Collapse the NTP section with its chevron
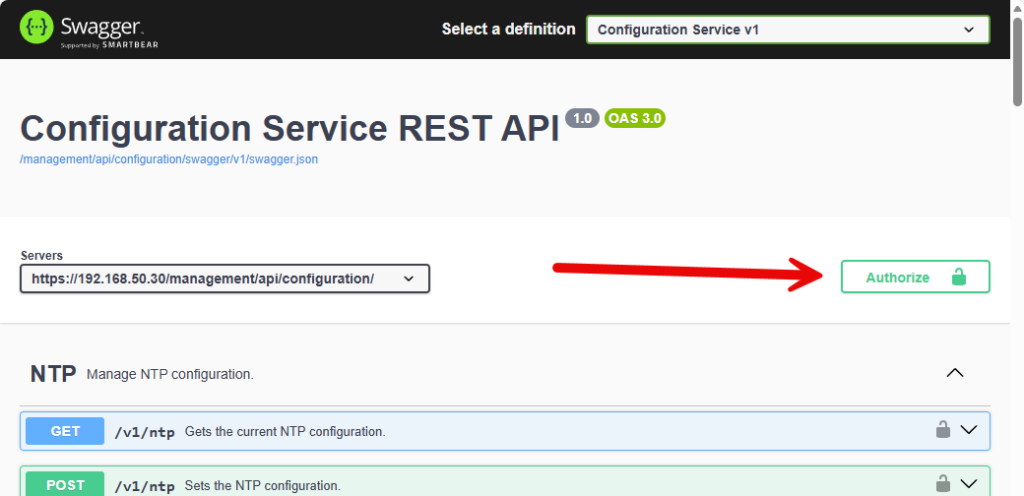Viewport: 1024px width, 496px height. click(955, 373)
